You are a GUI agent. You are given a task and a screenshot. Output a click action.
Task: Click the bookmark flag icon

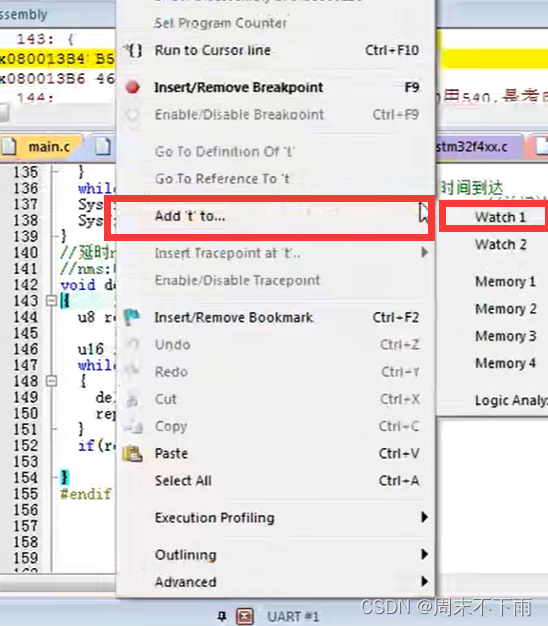point(132,317)
